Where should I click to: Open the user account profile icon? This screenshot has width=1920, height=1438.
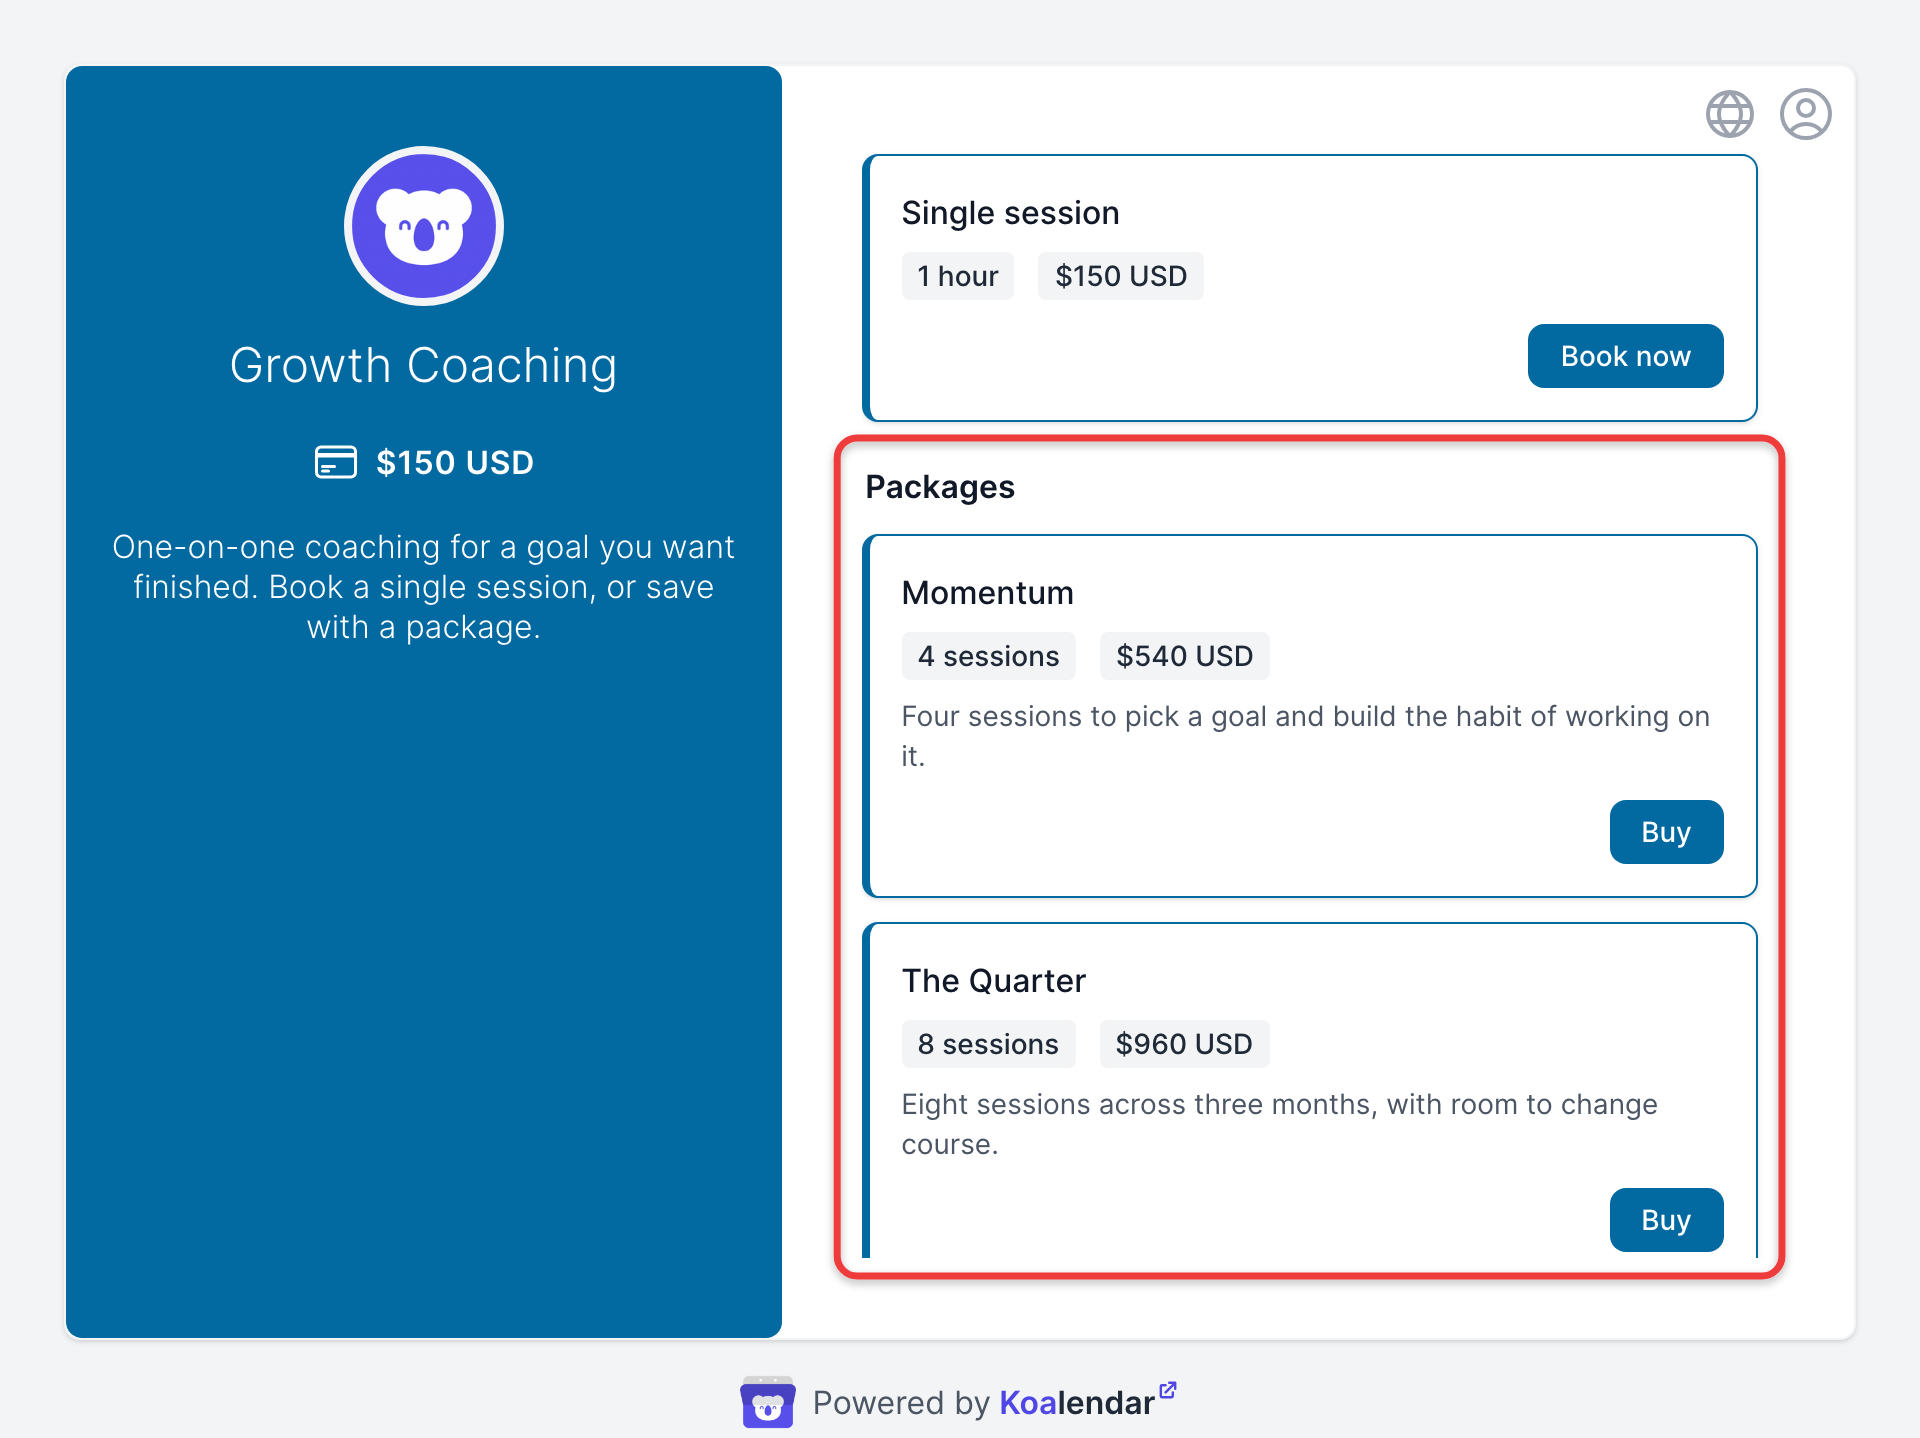click(1805, 114)
